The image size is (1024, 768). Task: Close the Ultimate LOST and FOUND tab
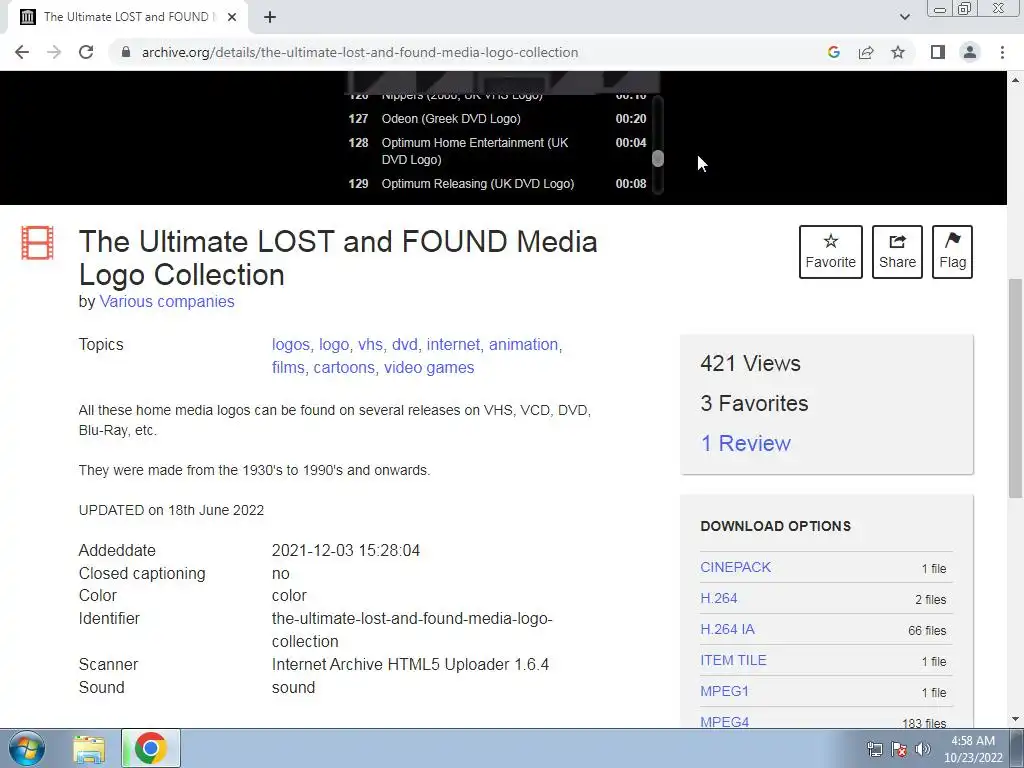[x=232, y=17]
